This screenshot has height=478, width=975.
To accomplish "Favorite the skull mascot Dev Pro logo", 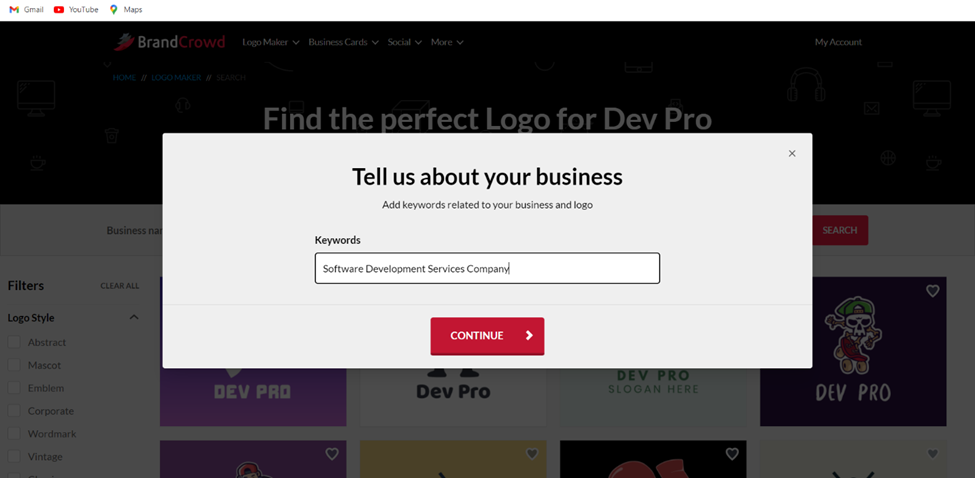I will [x=932, y=291].
